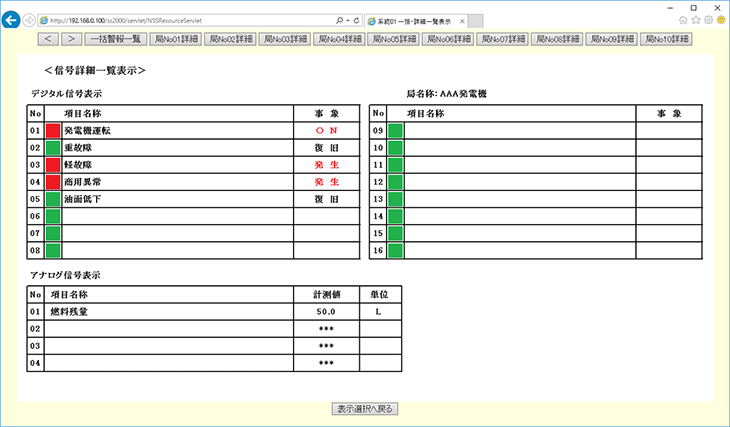
Task: Click red status indicator for 商用異常
Action: tap(53, 182)
